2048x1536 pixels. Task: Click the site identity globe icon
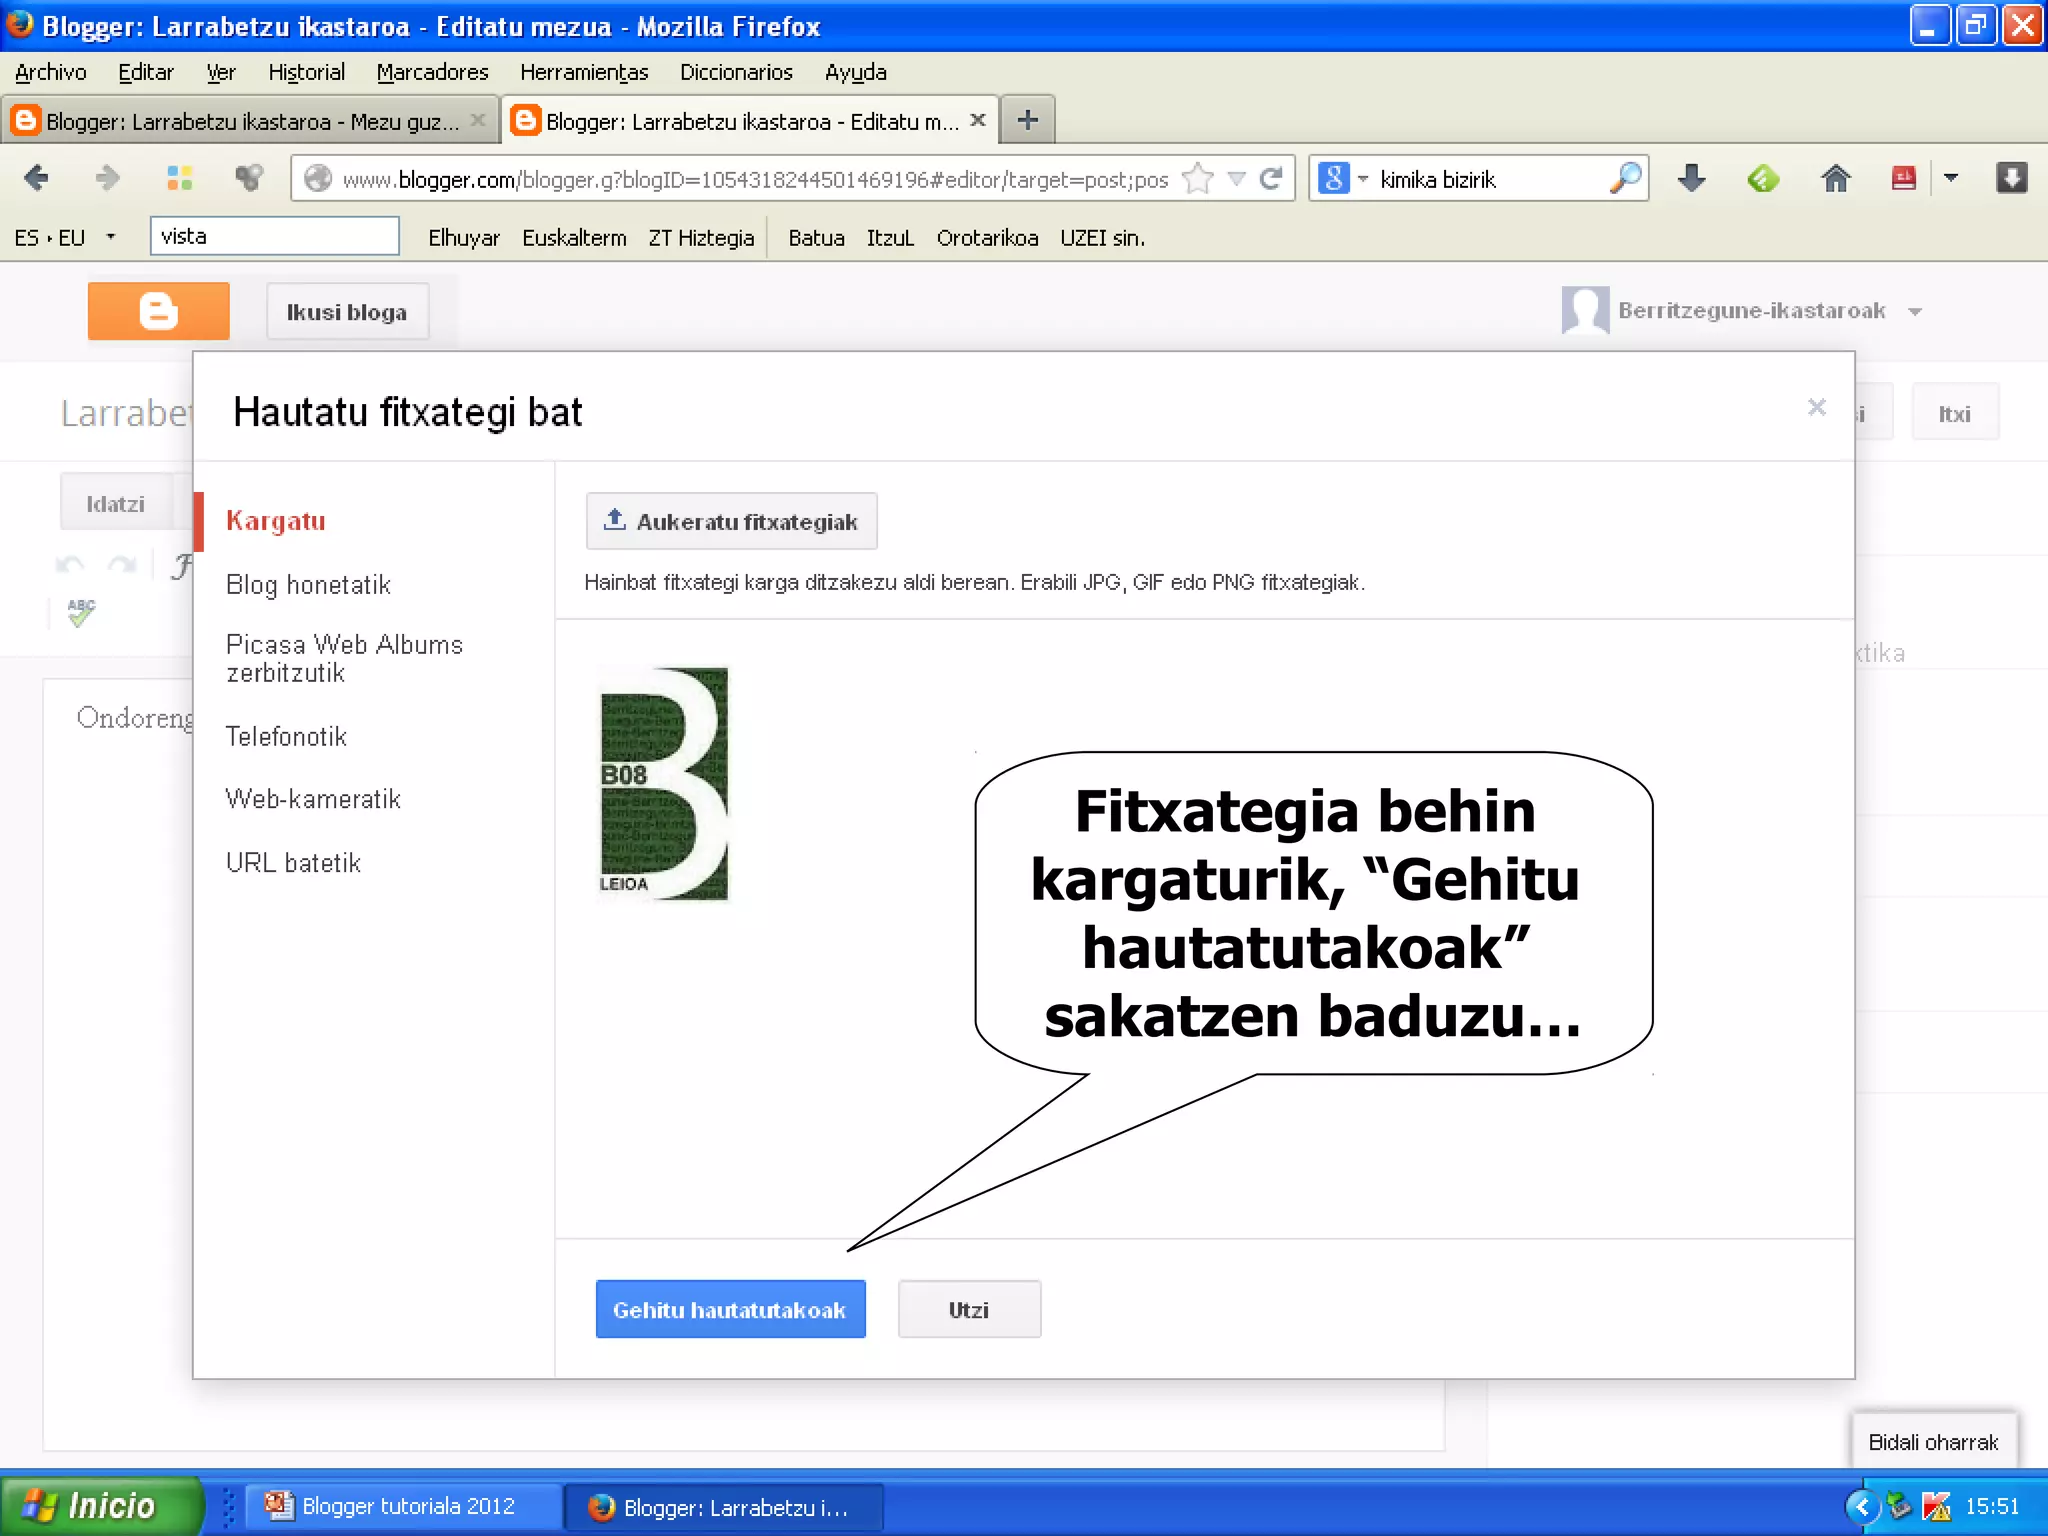tap(318, 178)
